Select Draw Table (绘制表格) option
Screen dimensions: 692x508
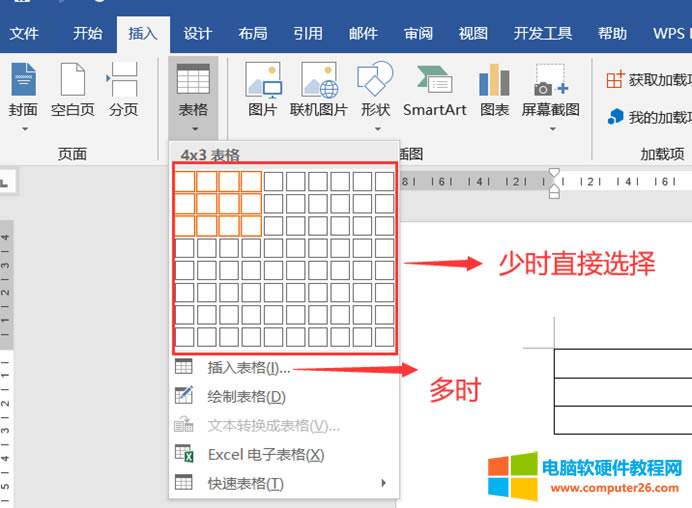246,397
